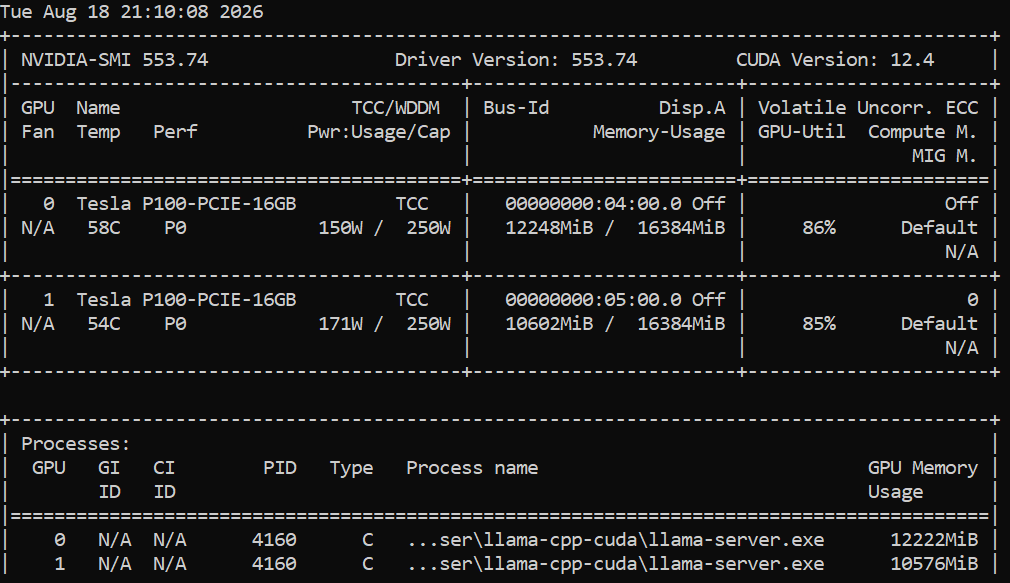Click memory used value '12248MiB'

tap(549, 228)
